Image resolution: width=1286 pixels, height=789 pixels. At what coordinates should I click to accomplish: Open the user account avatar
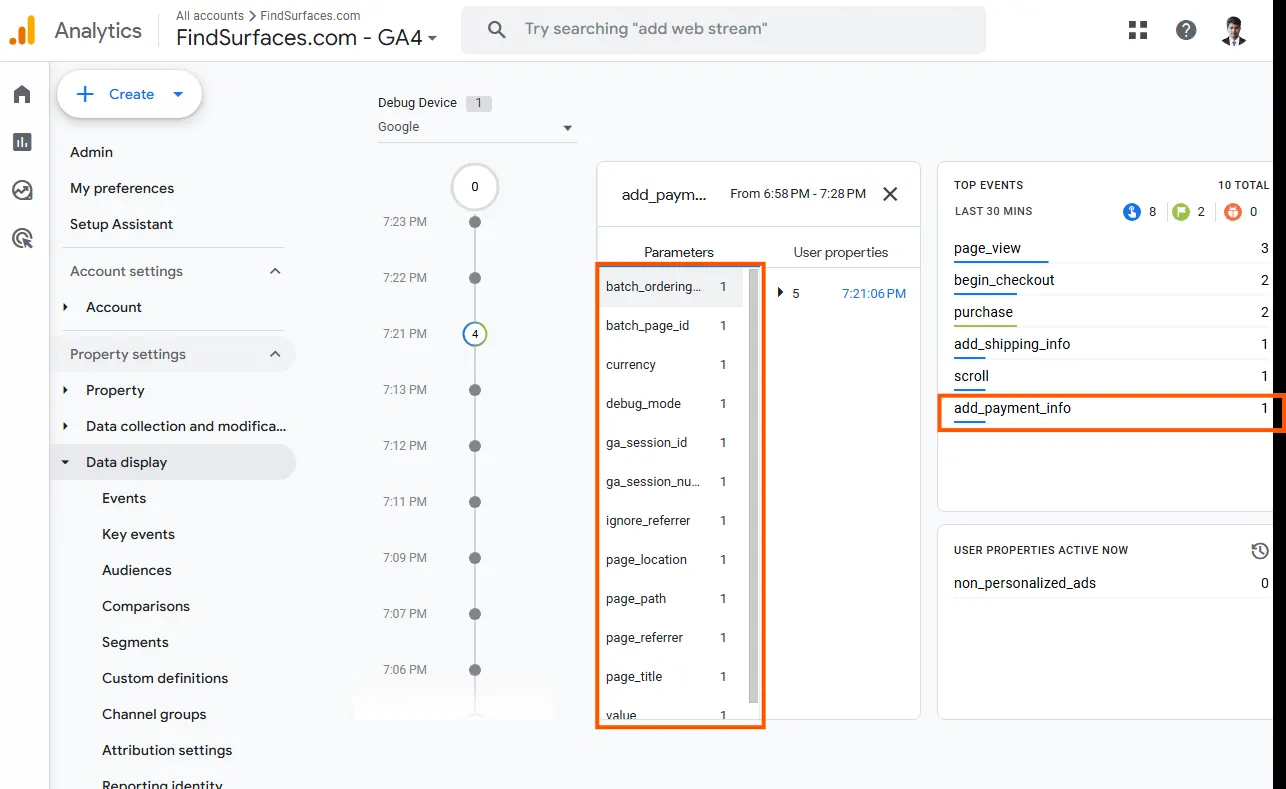1234,30
